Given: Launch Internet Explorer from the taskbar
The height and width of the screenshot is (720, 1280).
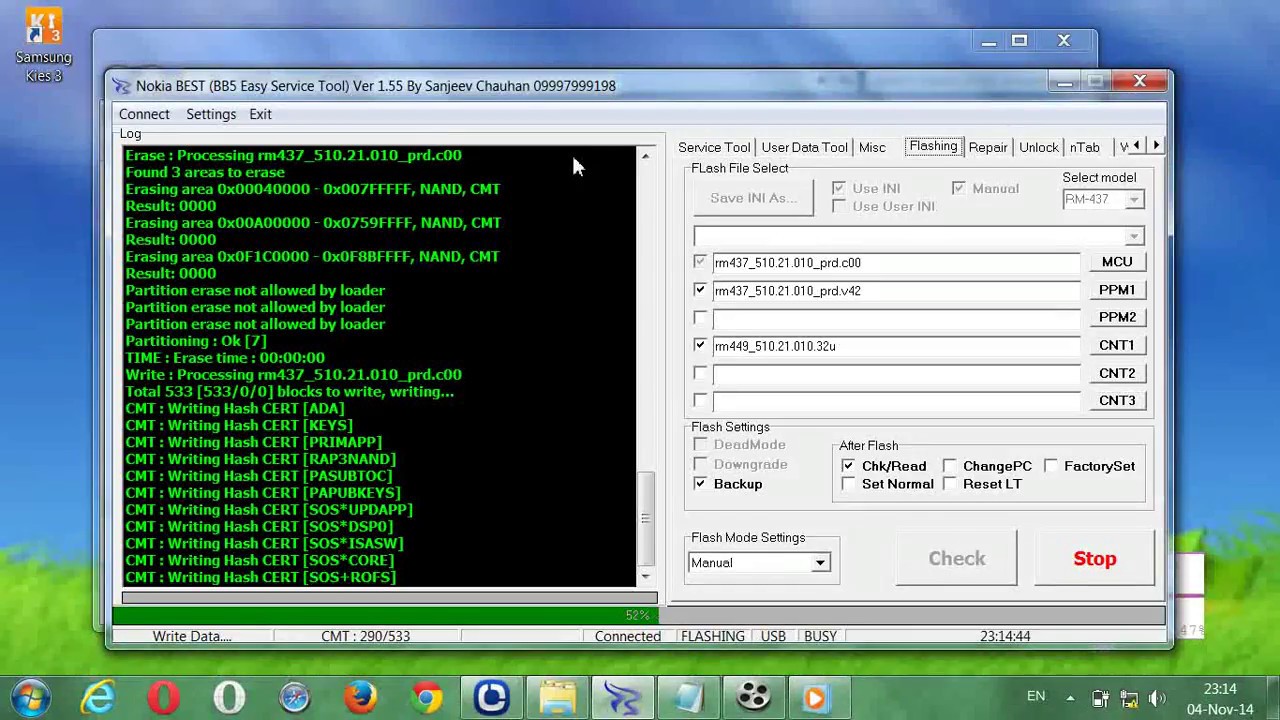Looking at the screenshot, I should click(x=98, y=697).
